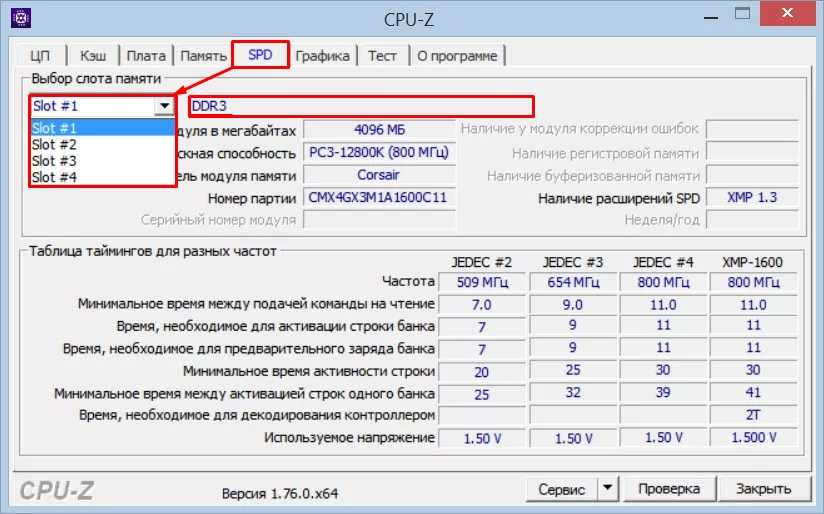Select the SPD tab
The height and width of the screenshot is (514, 824).
[260, 55]
